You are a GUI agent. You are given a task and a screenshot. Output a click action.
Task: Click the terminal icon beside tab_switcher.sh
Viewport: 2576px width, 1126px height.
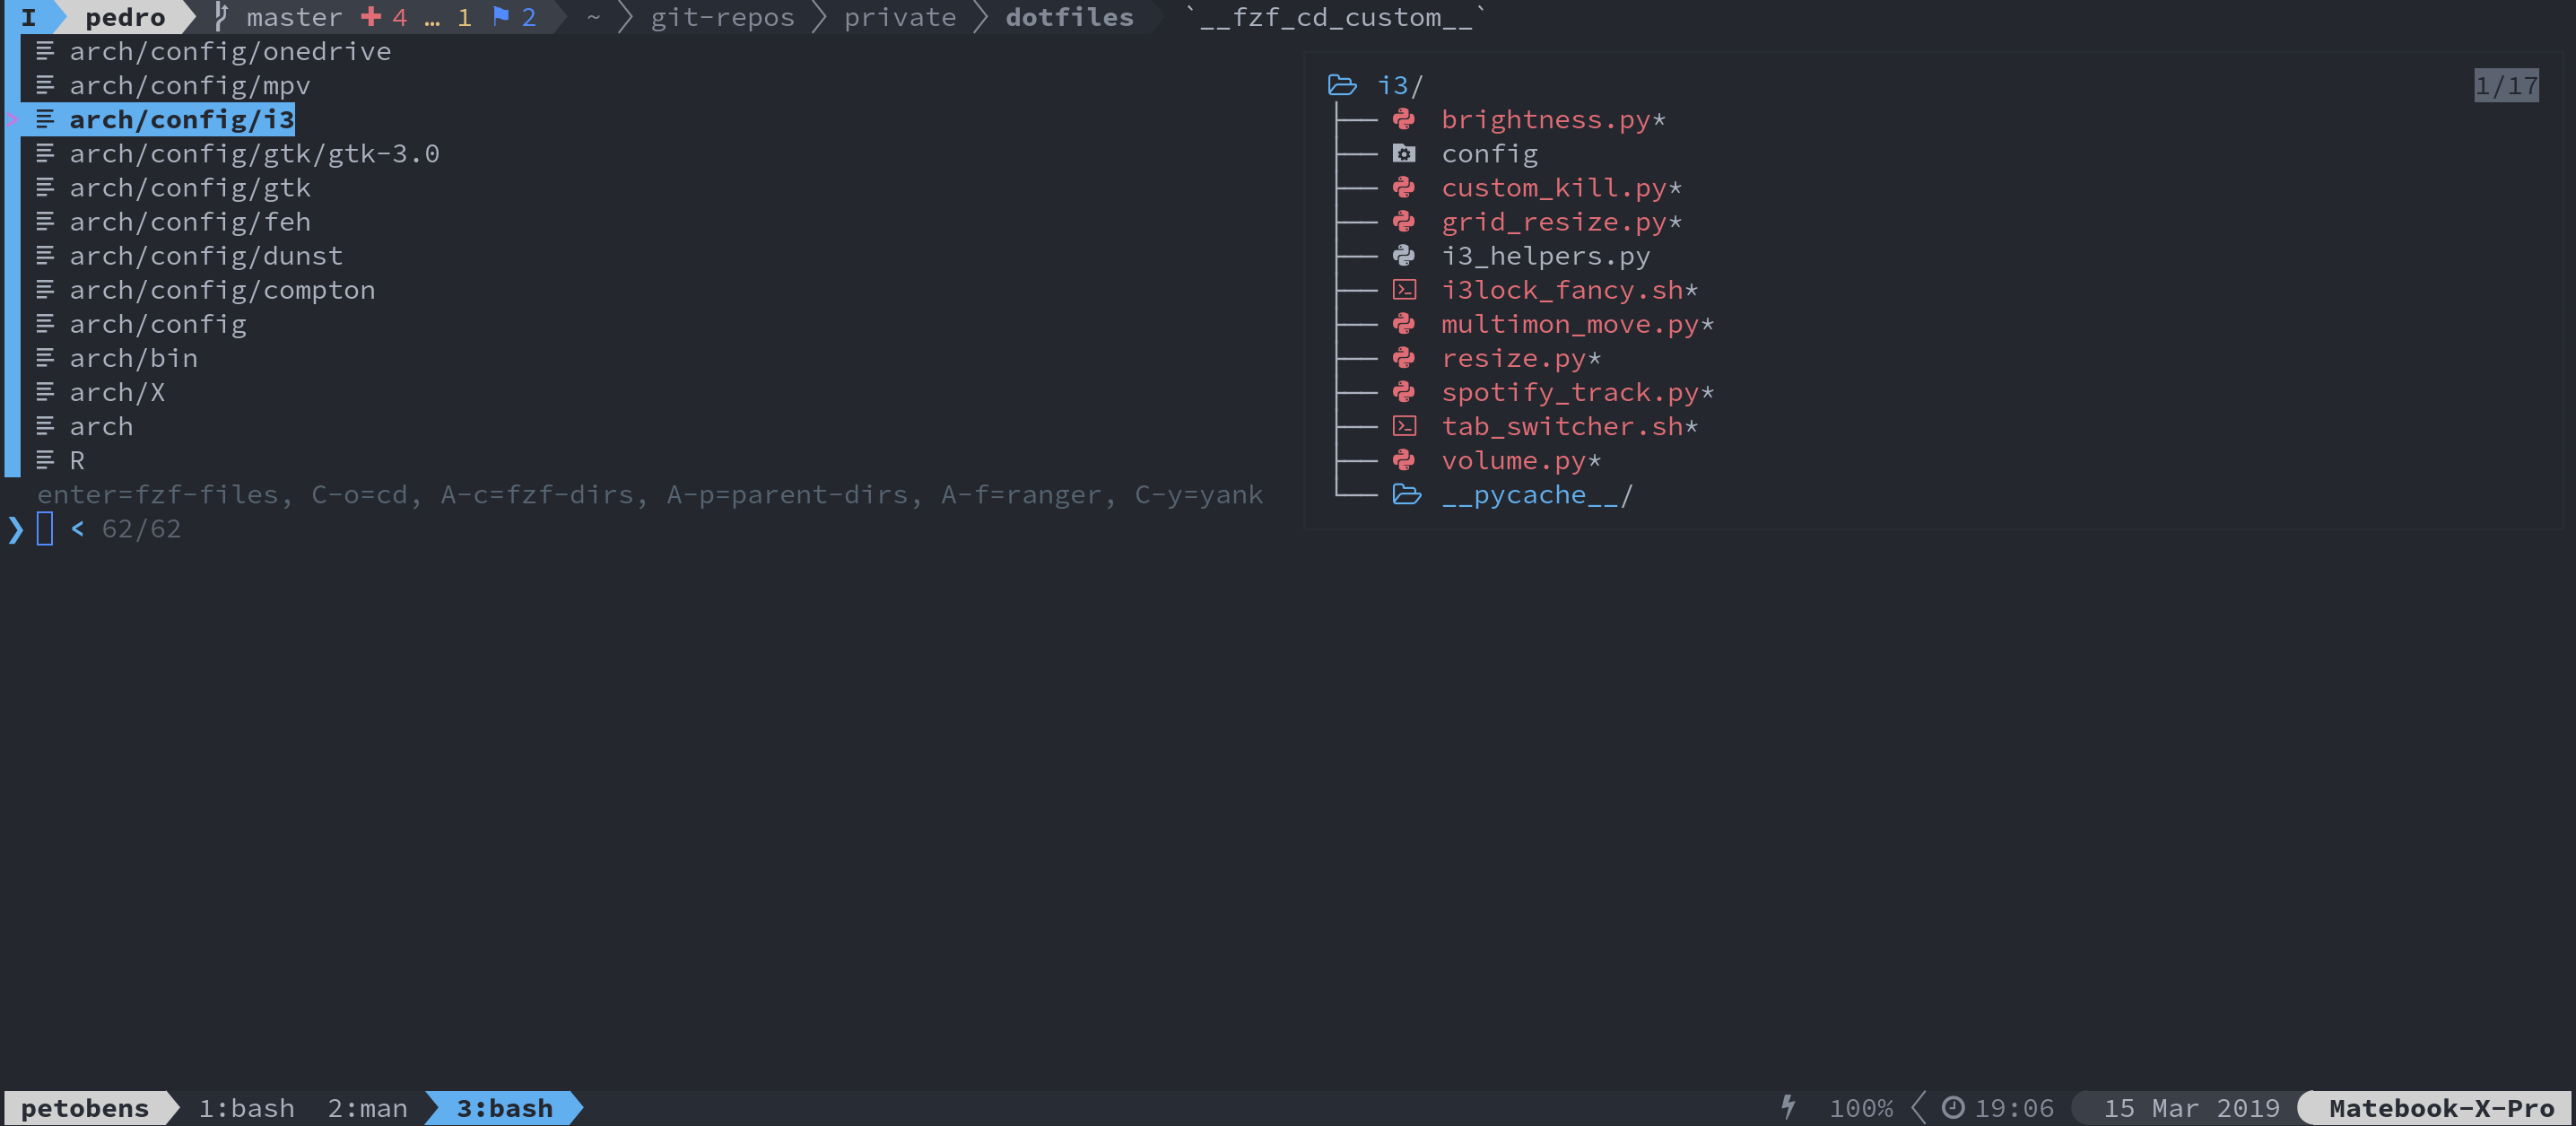pyautogui.click(x=1405, y=425)
